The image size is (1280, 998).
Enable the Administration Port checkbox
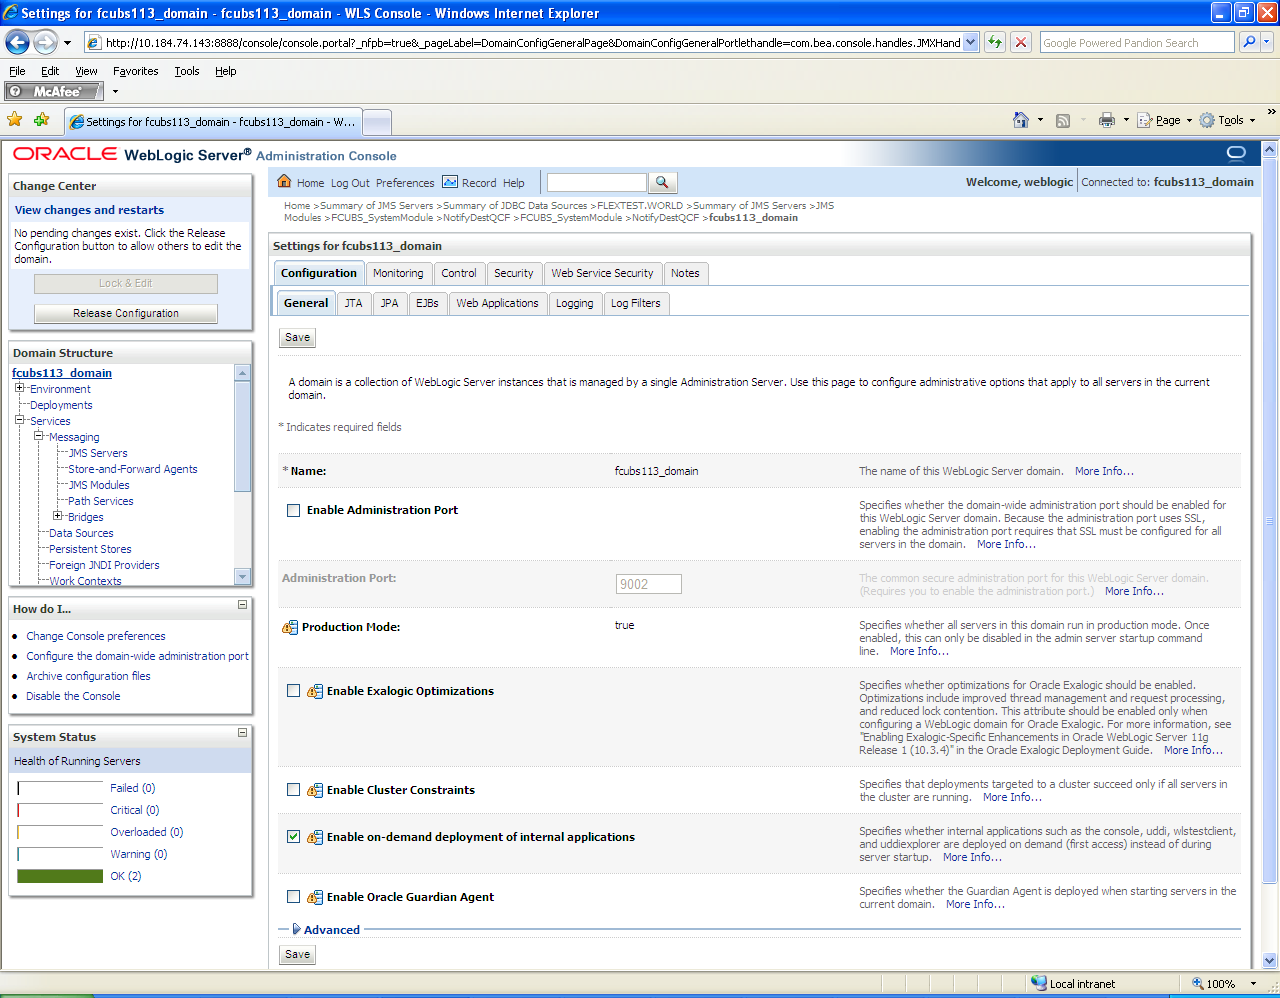[293, 510]
